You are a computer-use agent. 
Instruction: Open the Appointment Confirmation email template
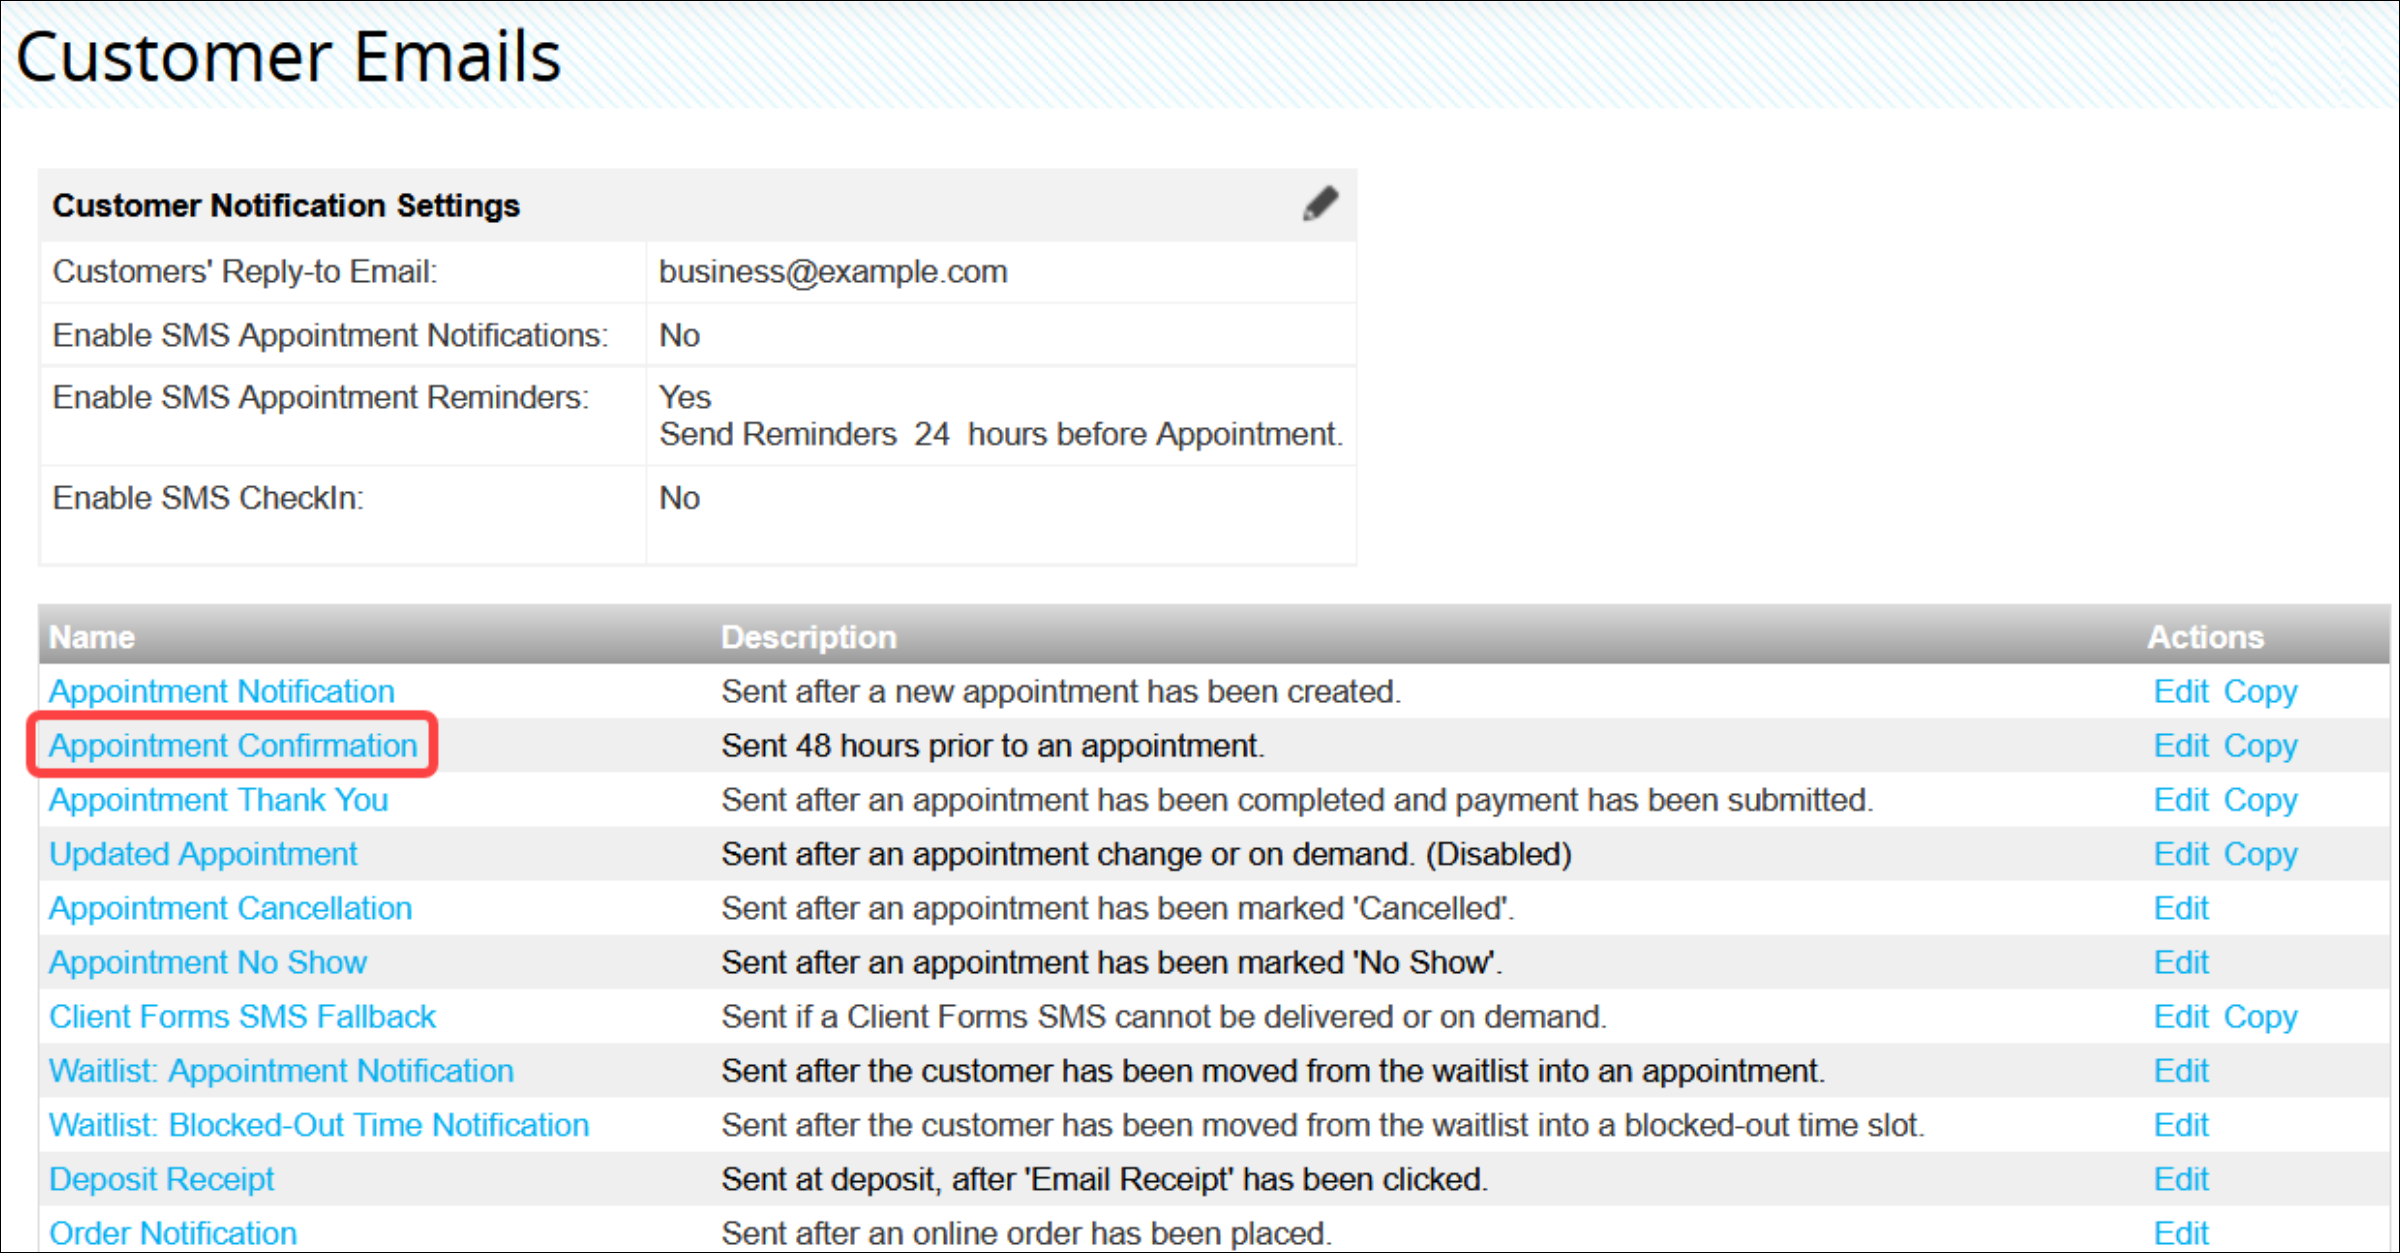pyautogui.click(x=232, y=745)
